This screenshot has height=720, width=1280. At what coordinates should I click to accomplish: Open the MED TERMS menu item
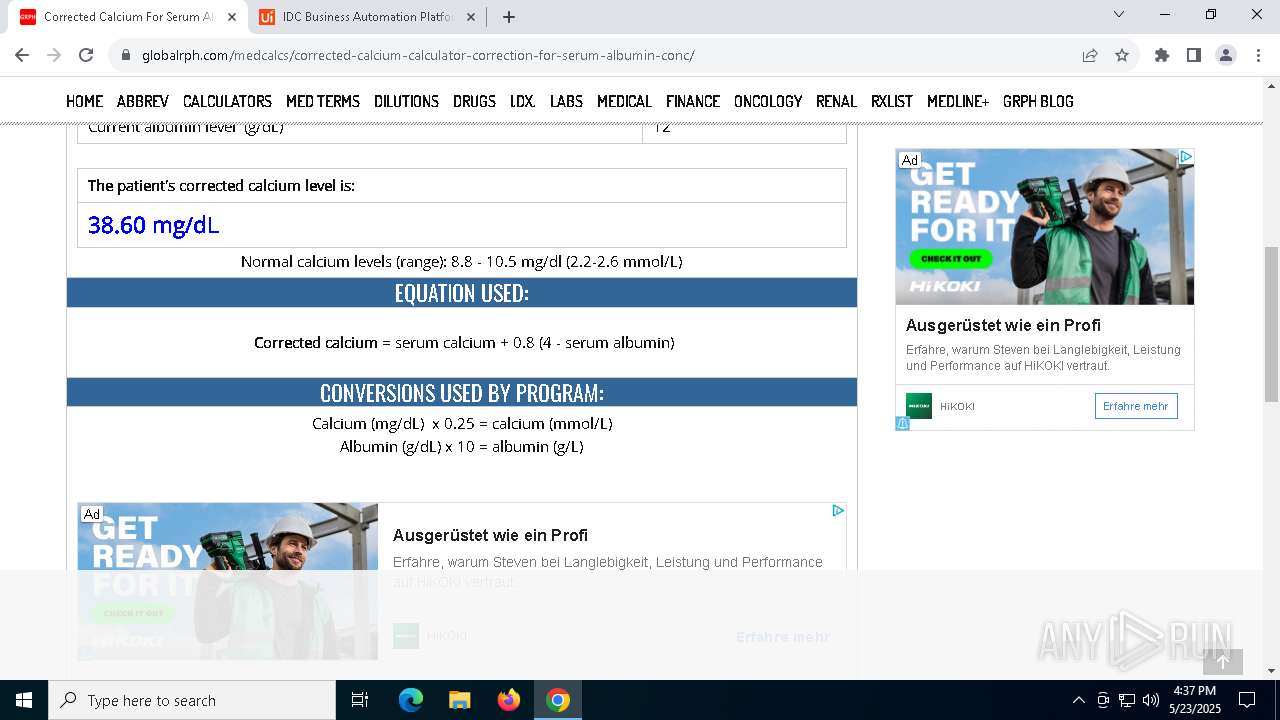323,101
